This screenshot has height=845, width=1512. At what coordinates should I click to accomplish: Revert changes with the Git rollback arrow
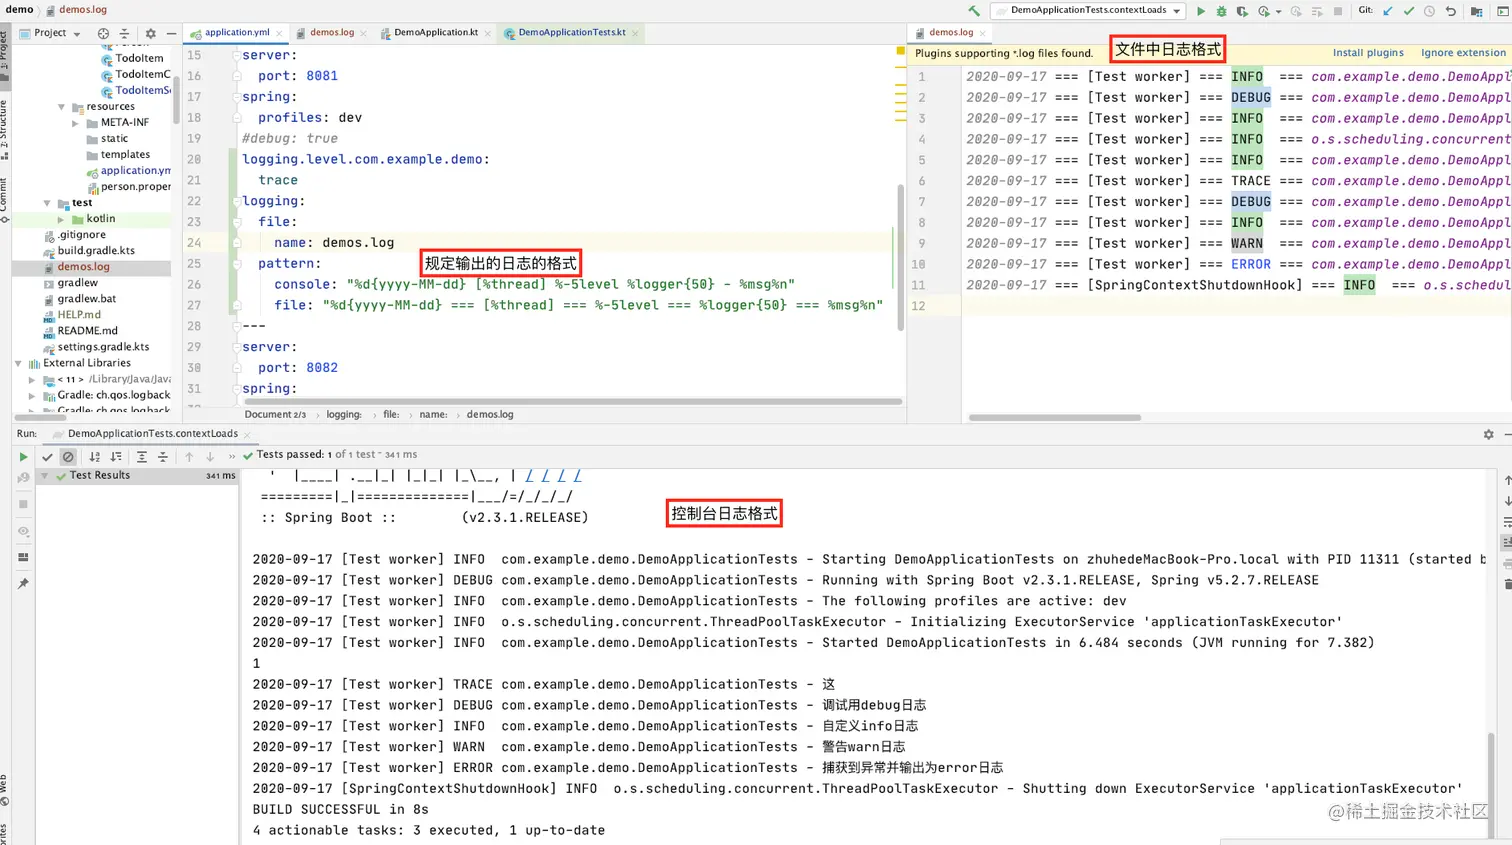pyautogui.click(x=1450, y=11)
